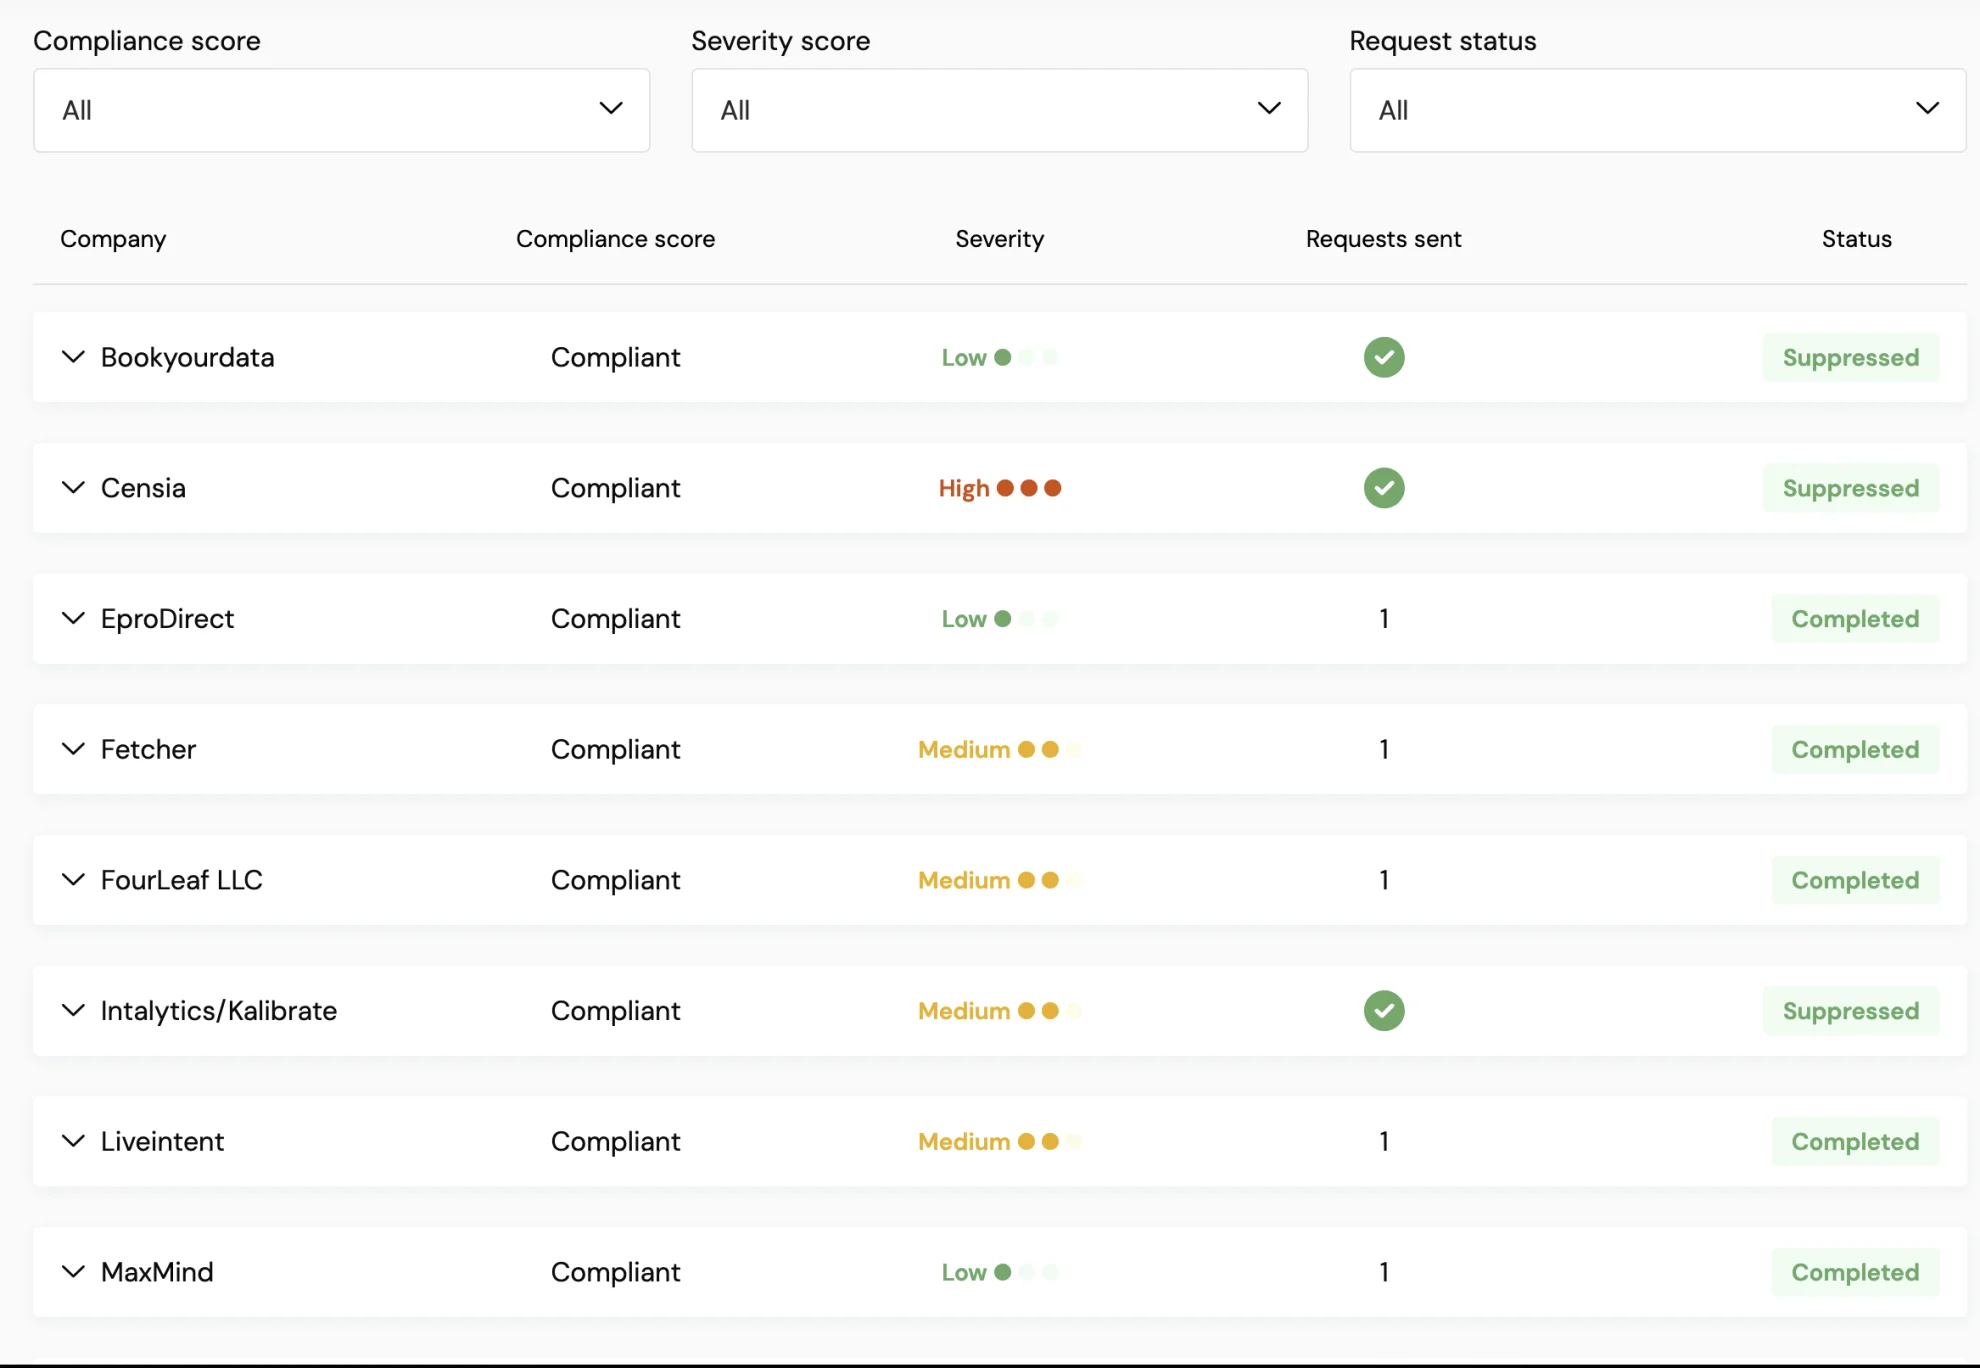Click the Suppressed badge for Bookyourdata
This screenshot has height=1368, width=1980.
click(x=1851, y=357)
